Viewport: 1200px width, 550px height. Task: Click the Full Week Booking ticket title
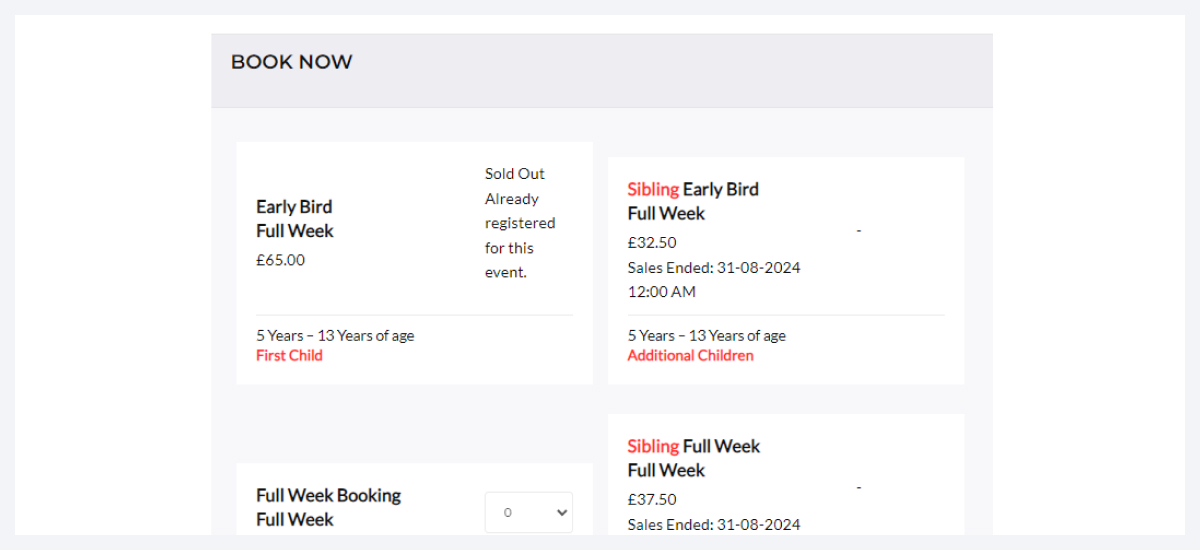pyautogui.click(x=328, y=506)
